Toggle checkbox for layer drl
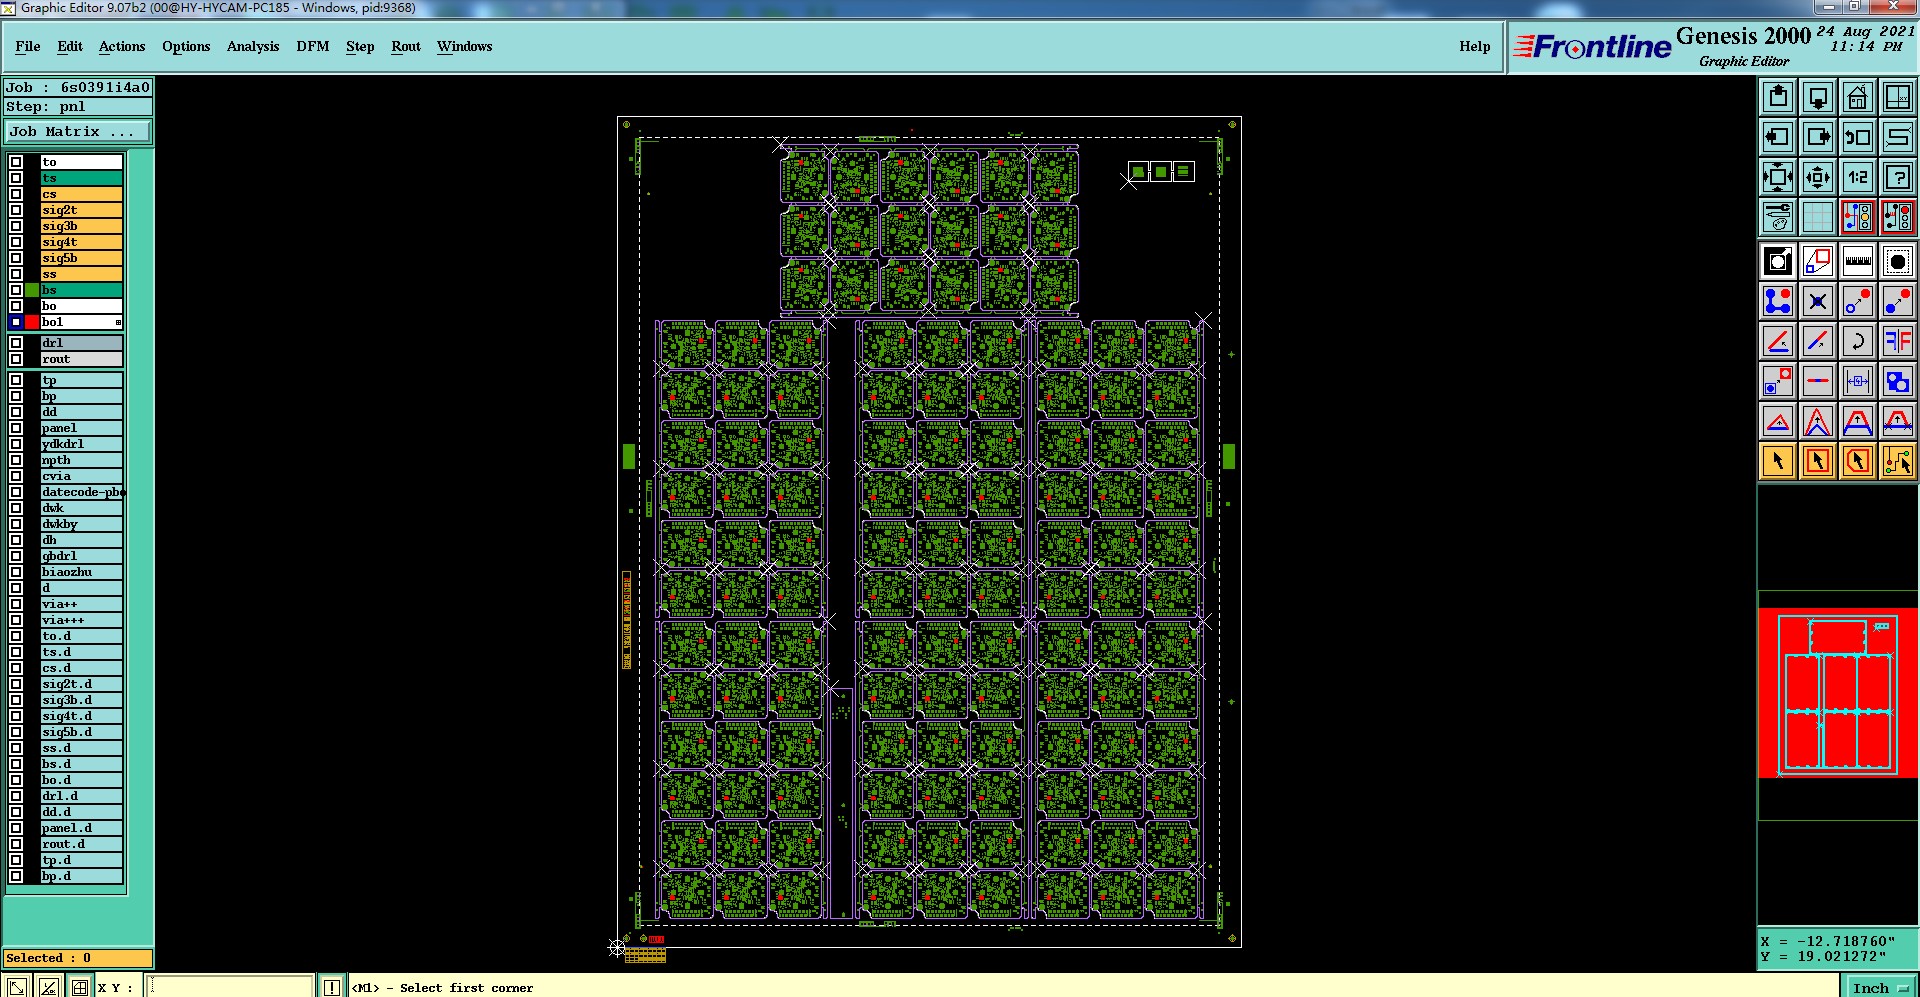The height and width of the screenshot is (997, 1920). 16,343
